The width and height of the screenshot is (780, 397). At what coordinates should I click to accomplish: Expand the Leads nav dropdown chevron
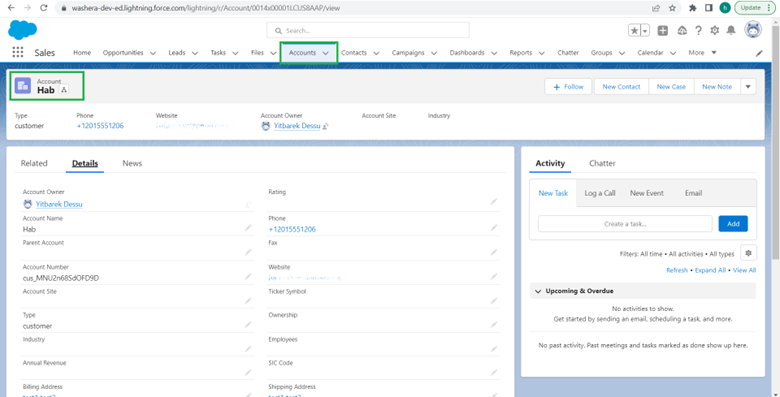(195, 53)
